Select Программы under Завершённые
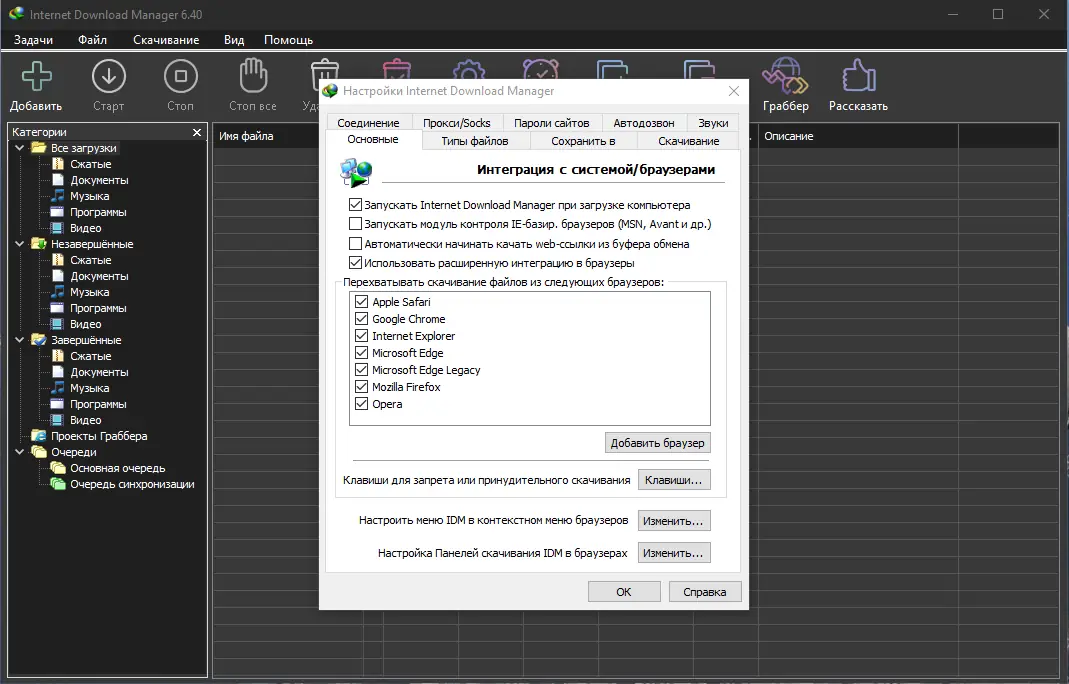1069x684 pixels. tap(98, 404)
